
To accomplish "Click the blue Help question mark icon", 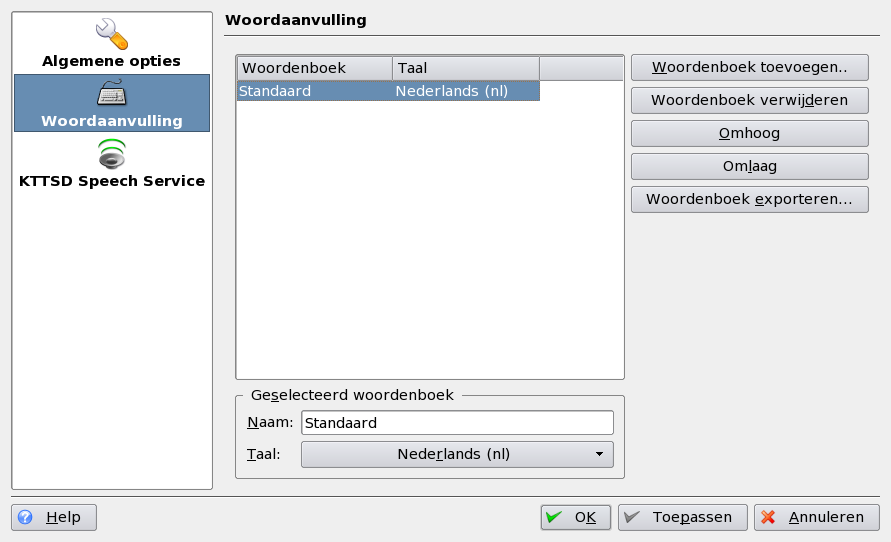I will pyautogui.click(x=25, y=517).
